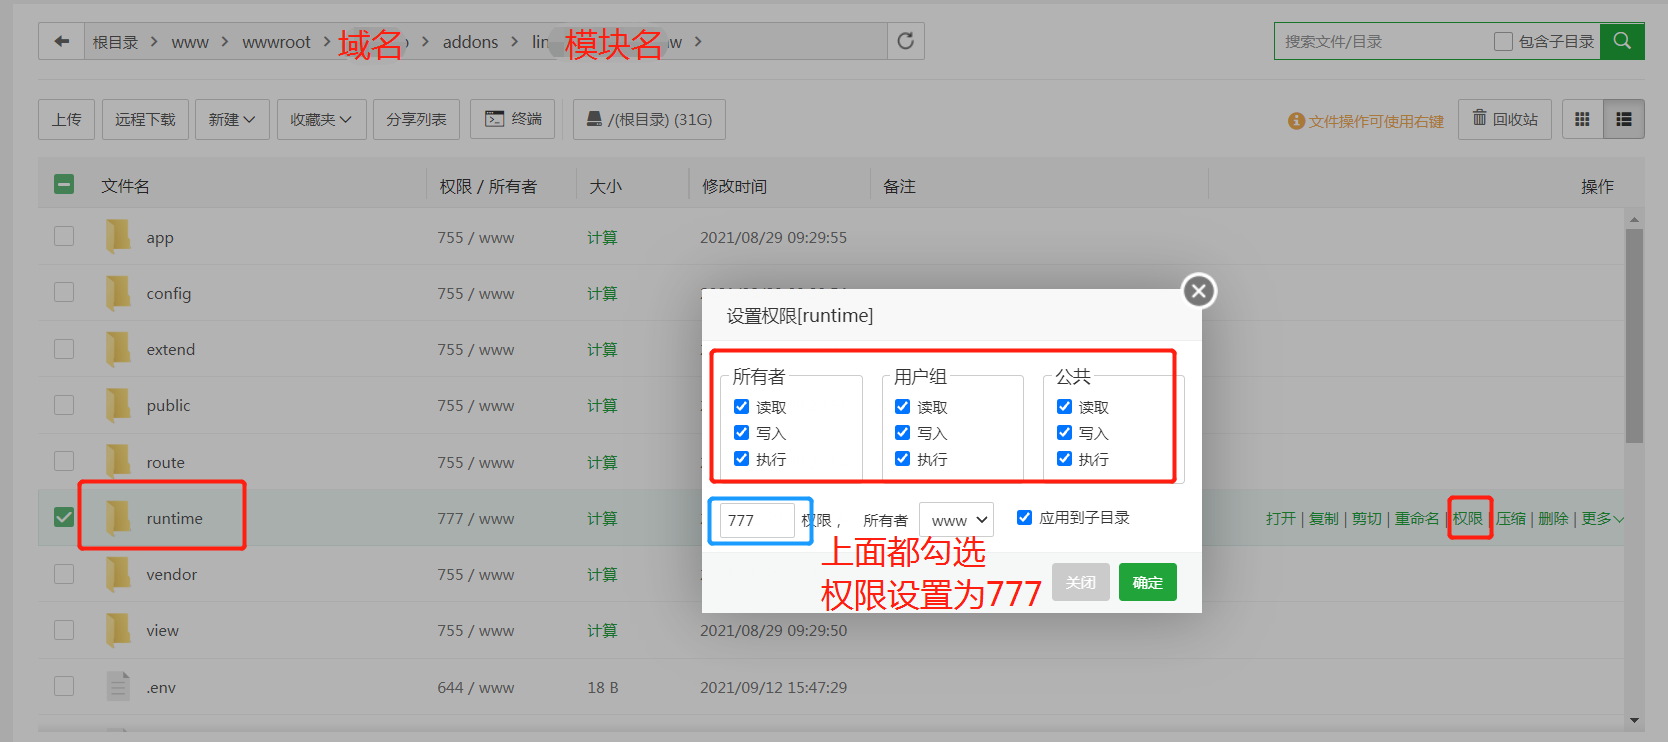Toggle public (公共) read (读取) checkbox
Viewport: 1668px width, 742px height.
coord(1064,406)
